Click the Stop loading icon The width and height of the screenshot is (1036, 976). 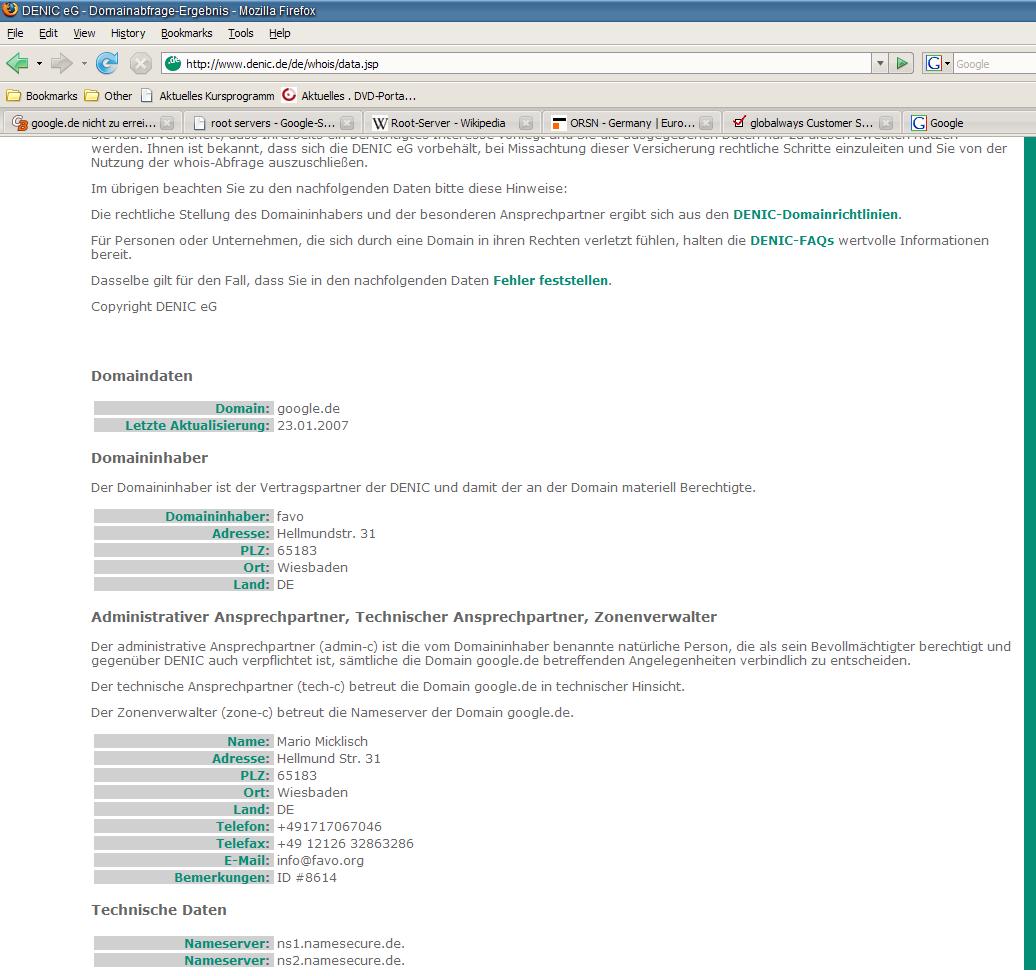[x=140, y=64]
